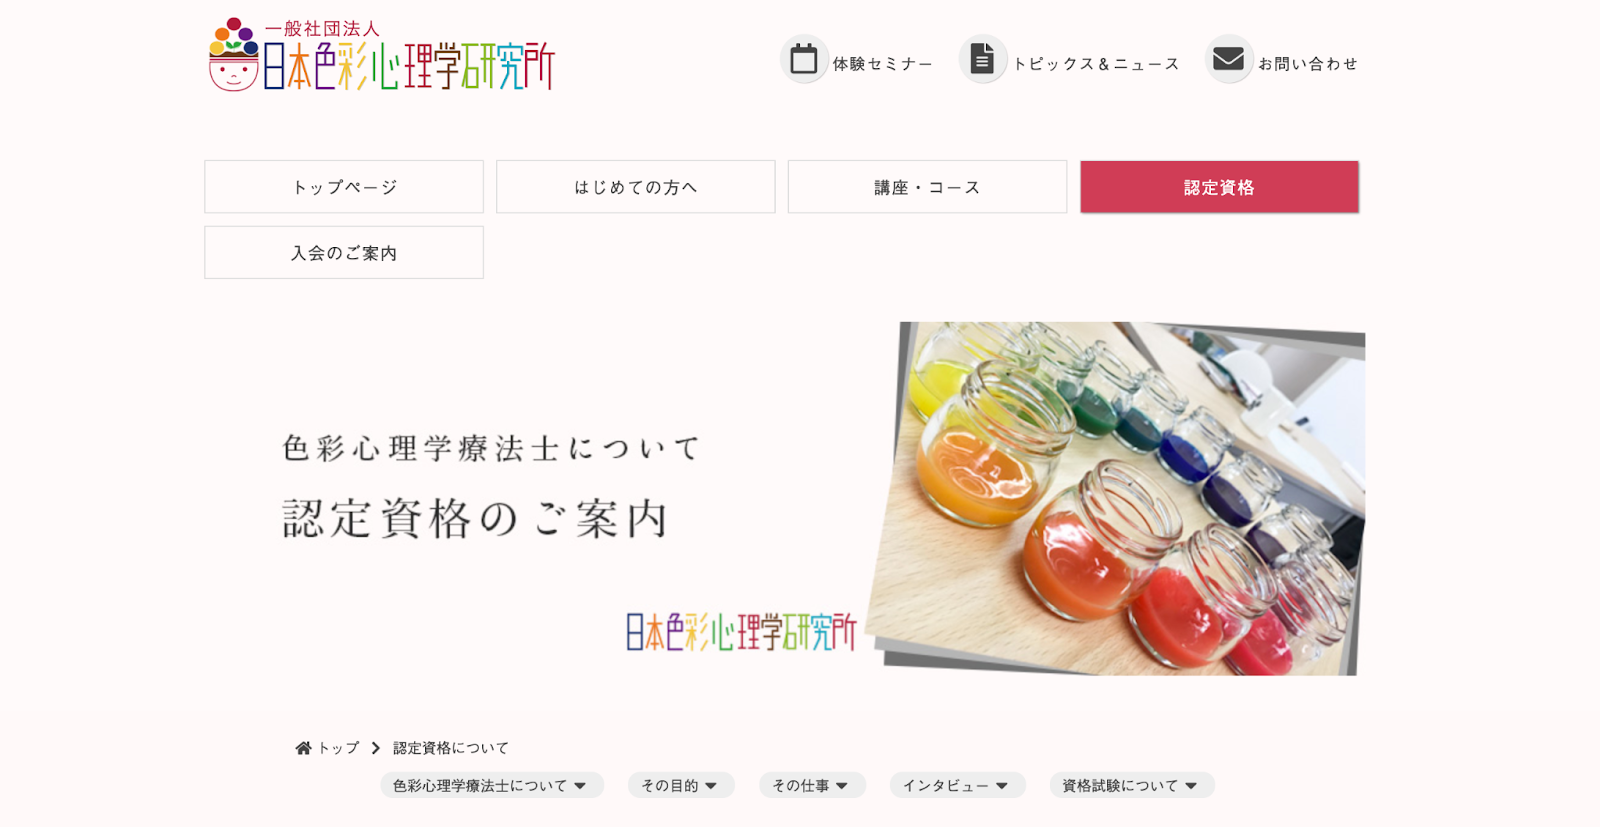
Task: Select the highlighted 認定資格 menu button
Action: tap(1219, 187)
